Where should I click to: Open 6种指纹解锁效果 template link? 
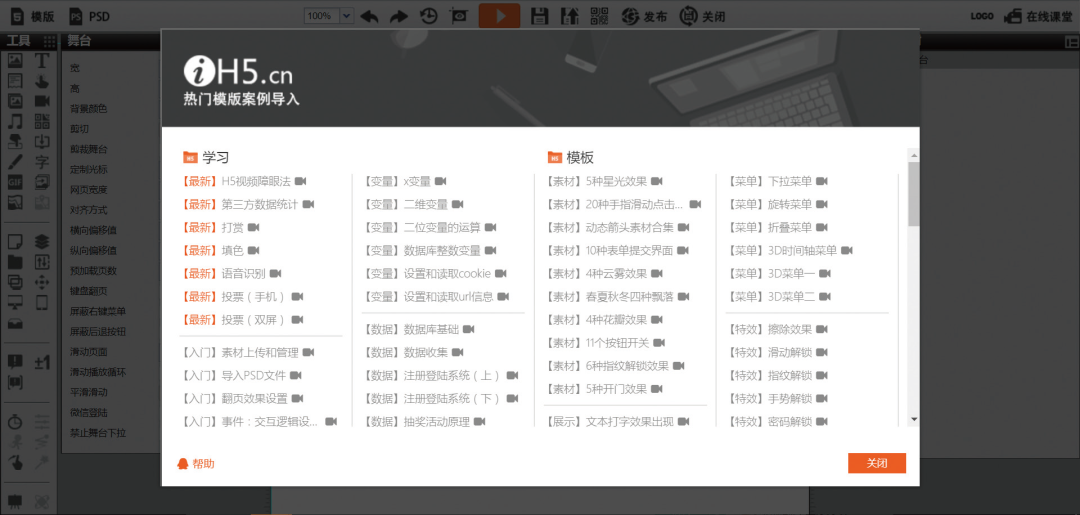(x=627, y=366)
